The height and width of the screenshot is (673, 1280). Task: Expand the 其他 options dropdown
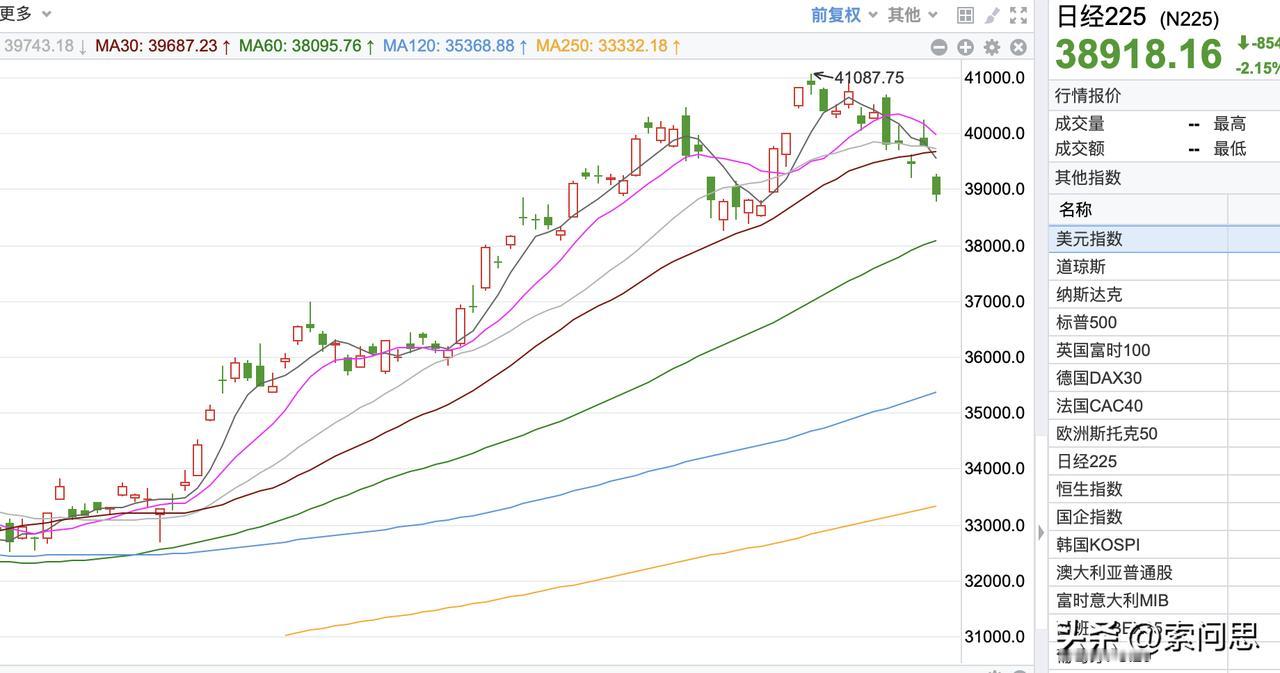point(903,14)
